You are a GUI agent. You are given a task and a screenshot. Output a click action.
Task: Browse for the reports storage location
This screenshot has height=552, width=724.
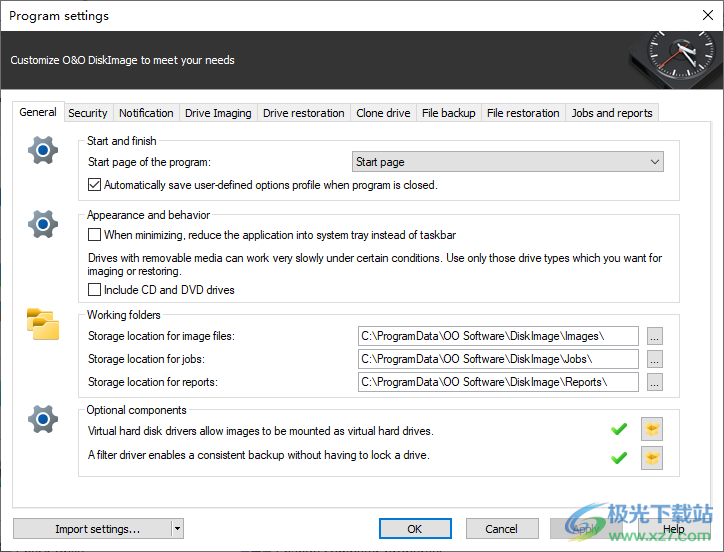[654, 382]
